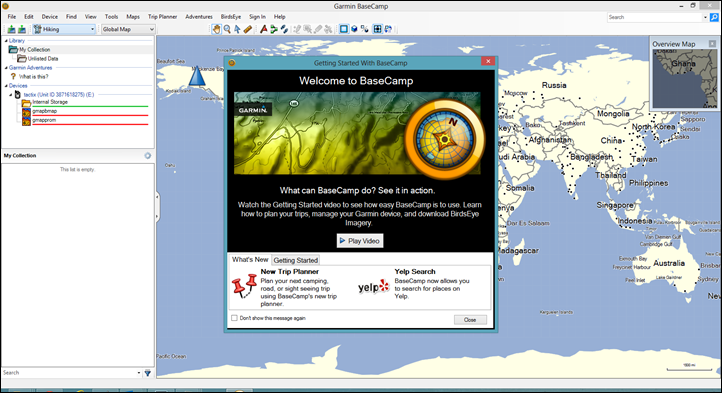Toggle the 3D map view icon
722x393 pixels.
pyautogui.click(x=354, y=29)
